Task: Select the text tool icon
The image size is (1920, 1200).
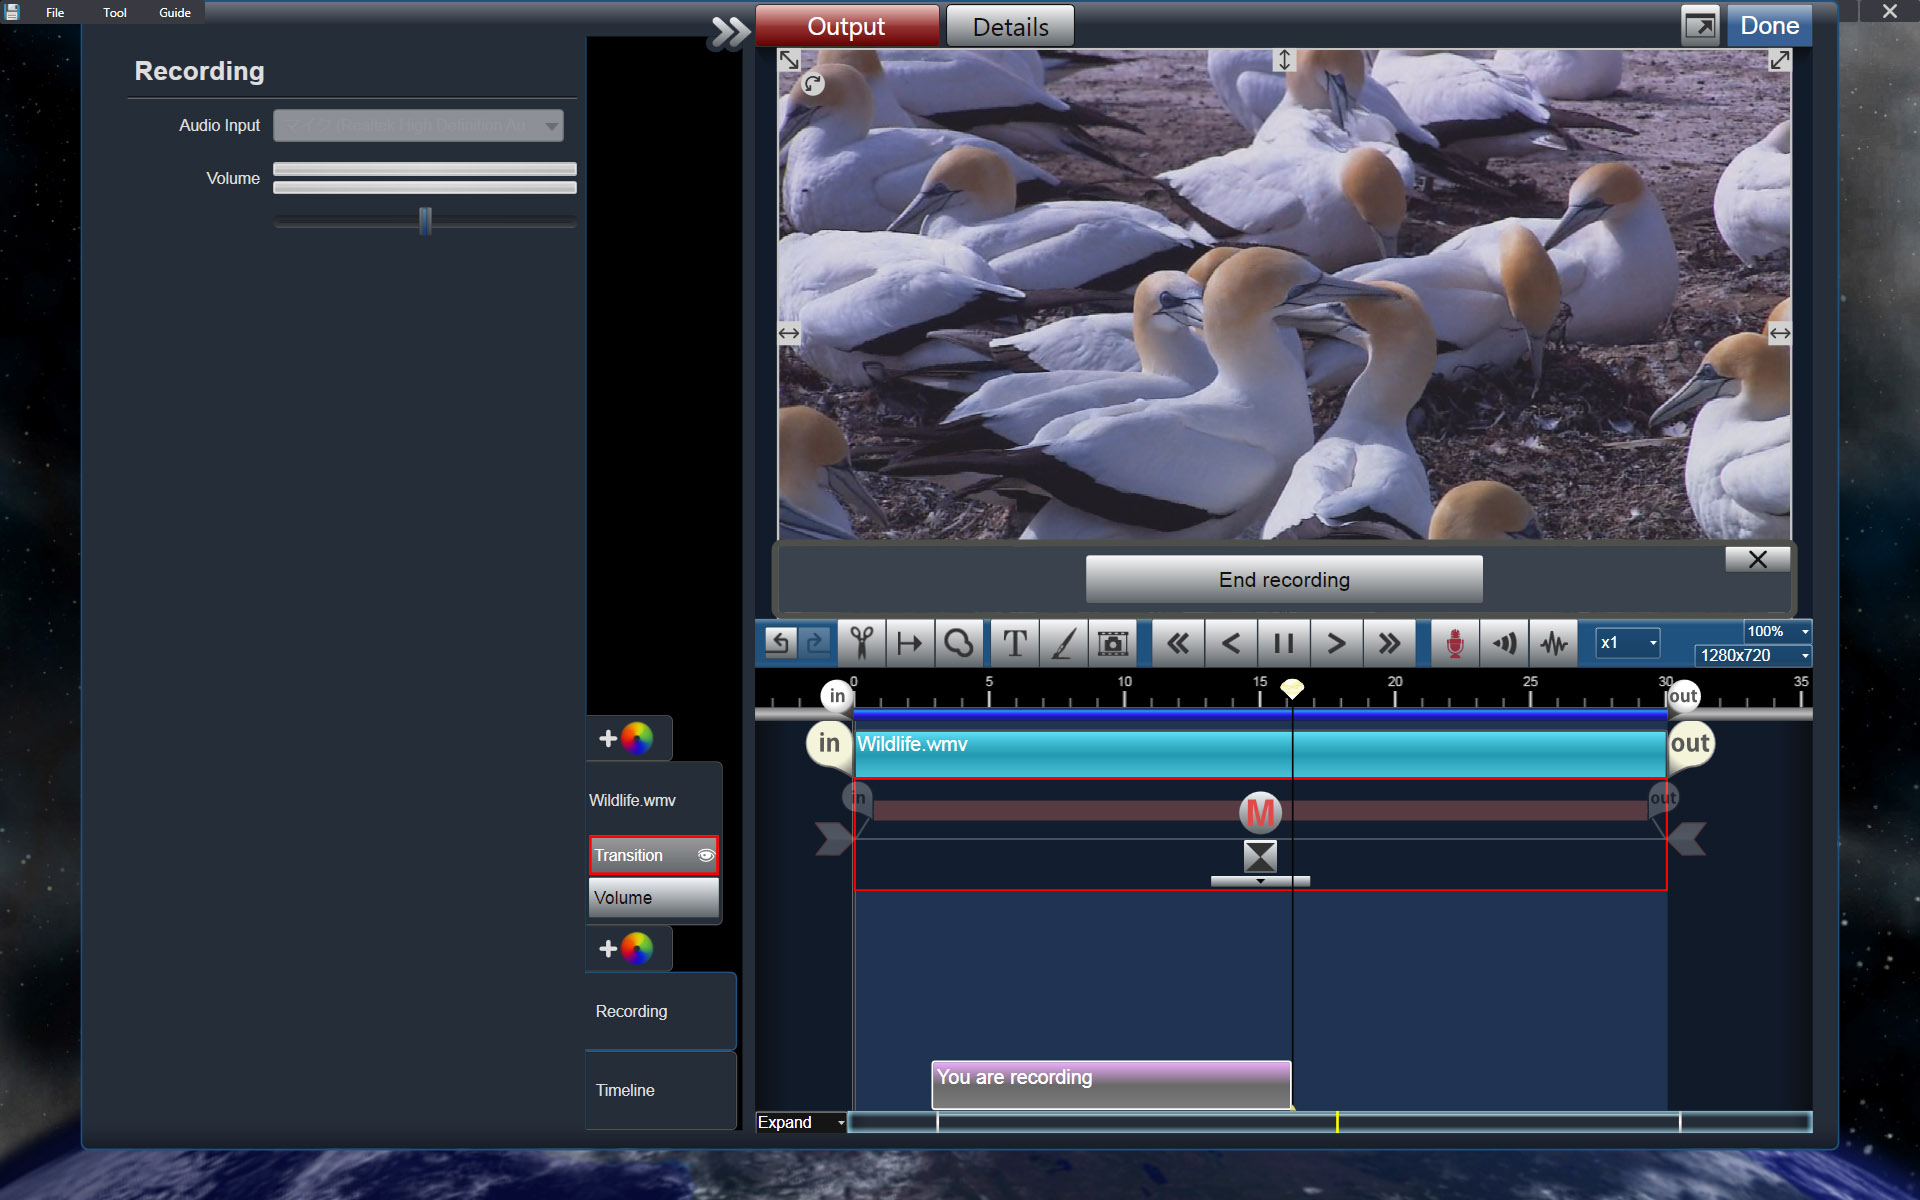Action: coord(1014,643)
